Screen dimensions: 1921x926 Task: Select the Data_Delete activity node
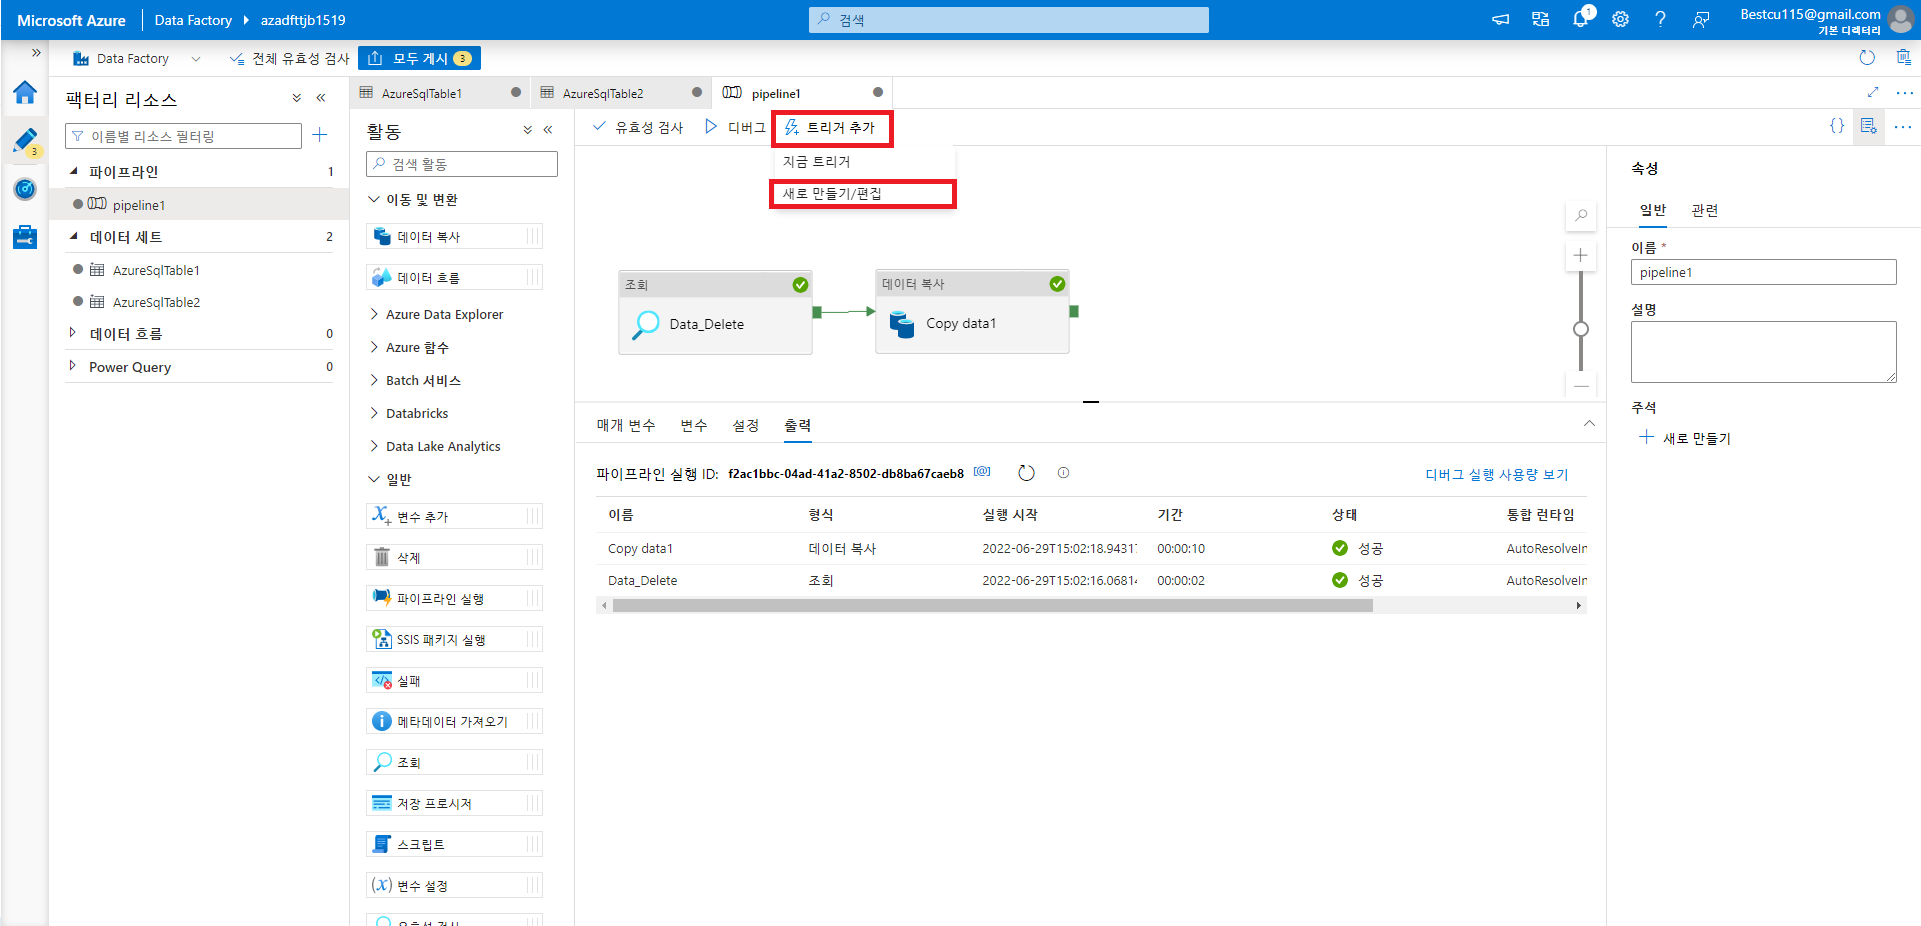tap(715, 312)
